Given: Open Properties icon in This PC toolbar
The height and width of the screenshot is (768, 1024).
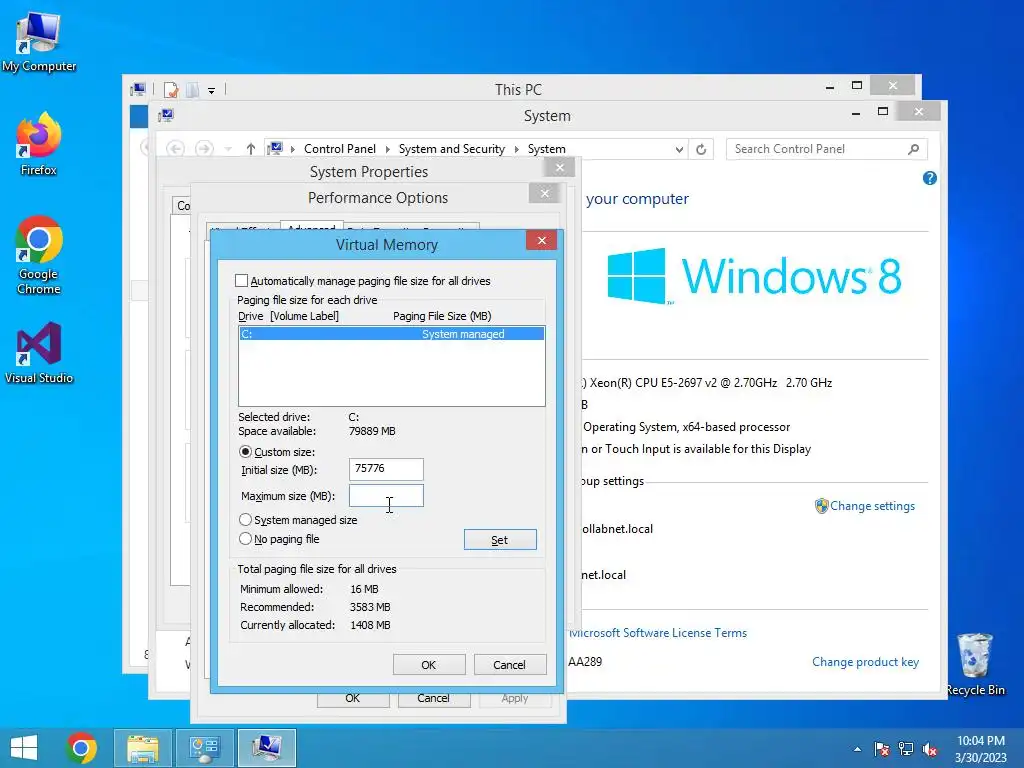Looking at the screenshot, I should pyautogui.click(x=172, y=89).
